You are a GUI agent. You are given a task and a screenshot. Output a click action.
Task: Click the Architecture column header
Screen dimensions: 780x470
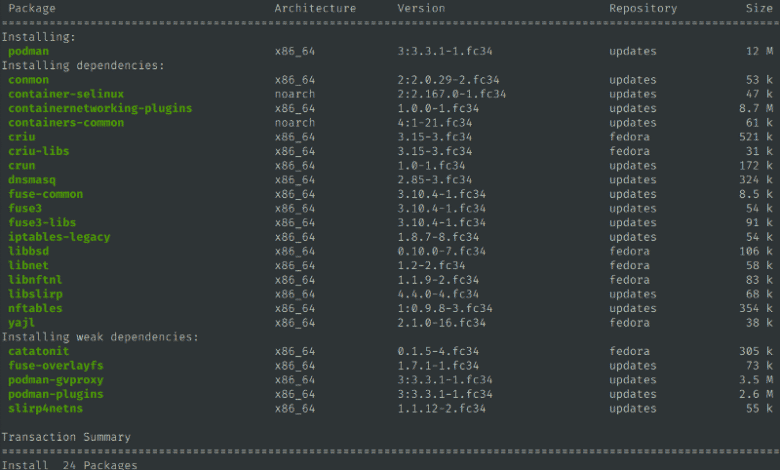tap(315, 8)
